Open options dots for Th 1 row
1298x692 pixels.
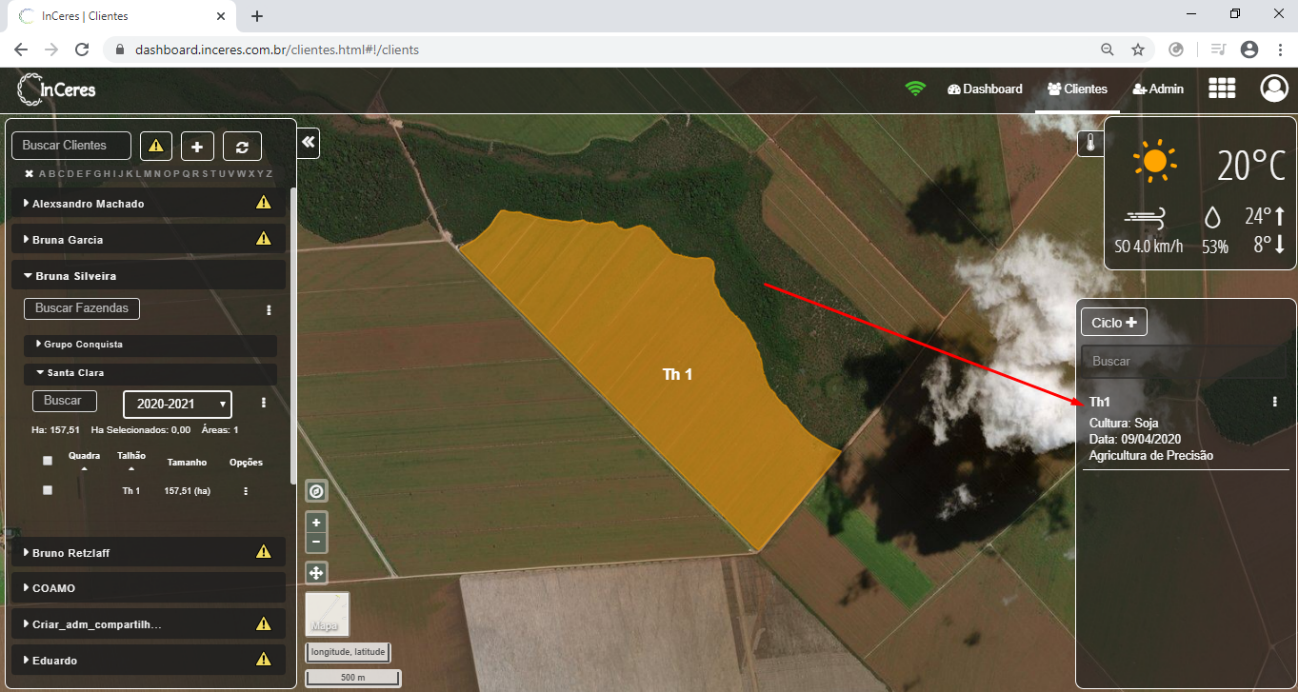coord(245,491)
